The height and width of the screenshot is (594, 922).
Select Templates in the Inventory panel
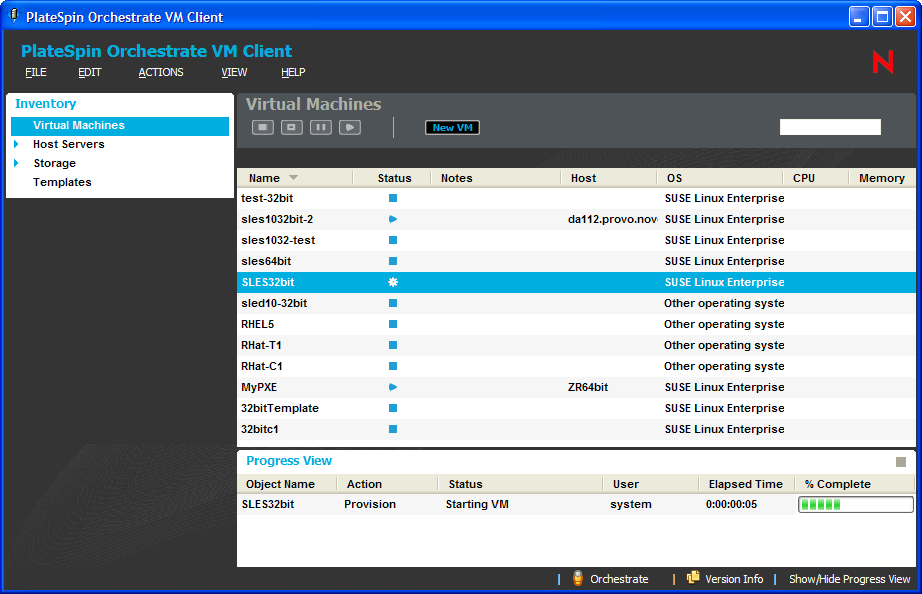tap(62, 182)
